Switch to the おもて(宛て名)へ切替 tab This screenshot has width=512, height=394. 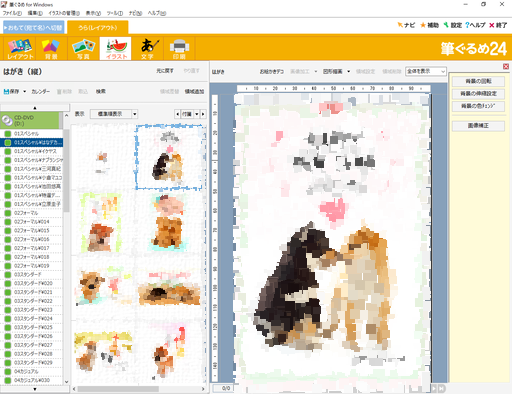33,28
